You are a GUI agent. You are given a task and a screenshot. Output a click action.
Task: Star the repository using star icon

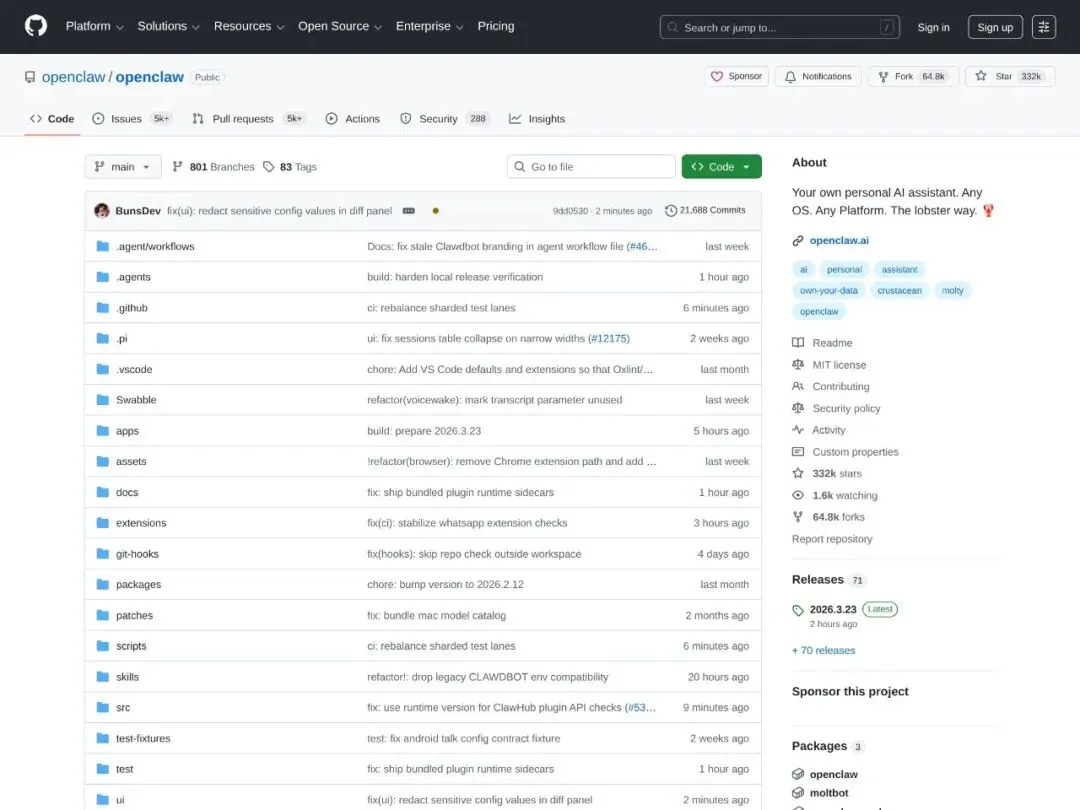point(981,76)
